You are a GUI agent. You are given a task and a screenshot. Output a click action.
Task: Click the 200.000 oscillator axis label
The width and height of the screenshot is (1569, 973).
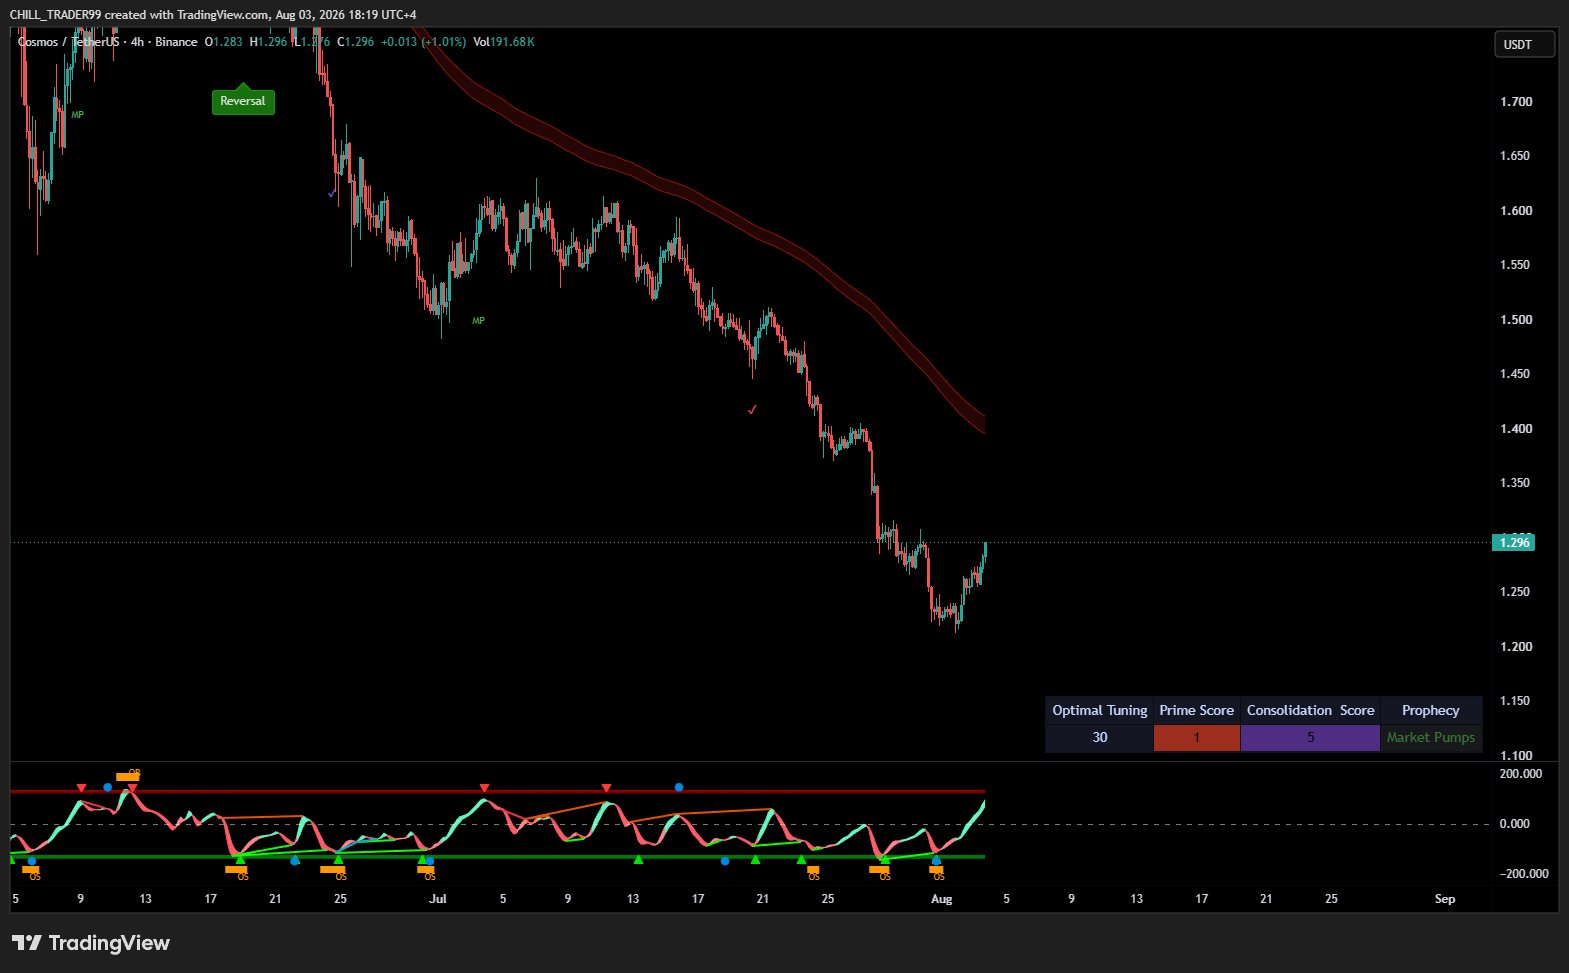(1521, 774)
